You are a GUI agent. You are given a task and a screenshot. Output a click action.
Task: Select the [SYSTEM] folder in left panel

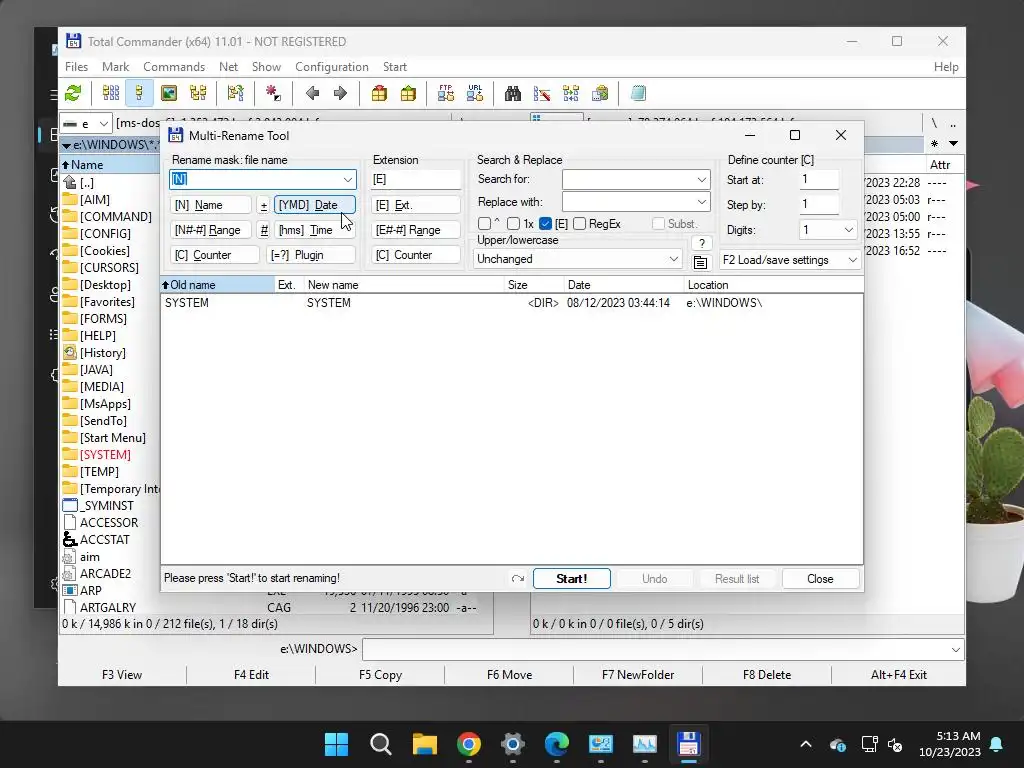point(105,455)
